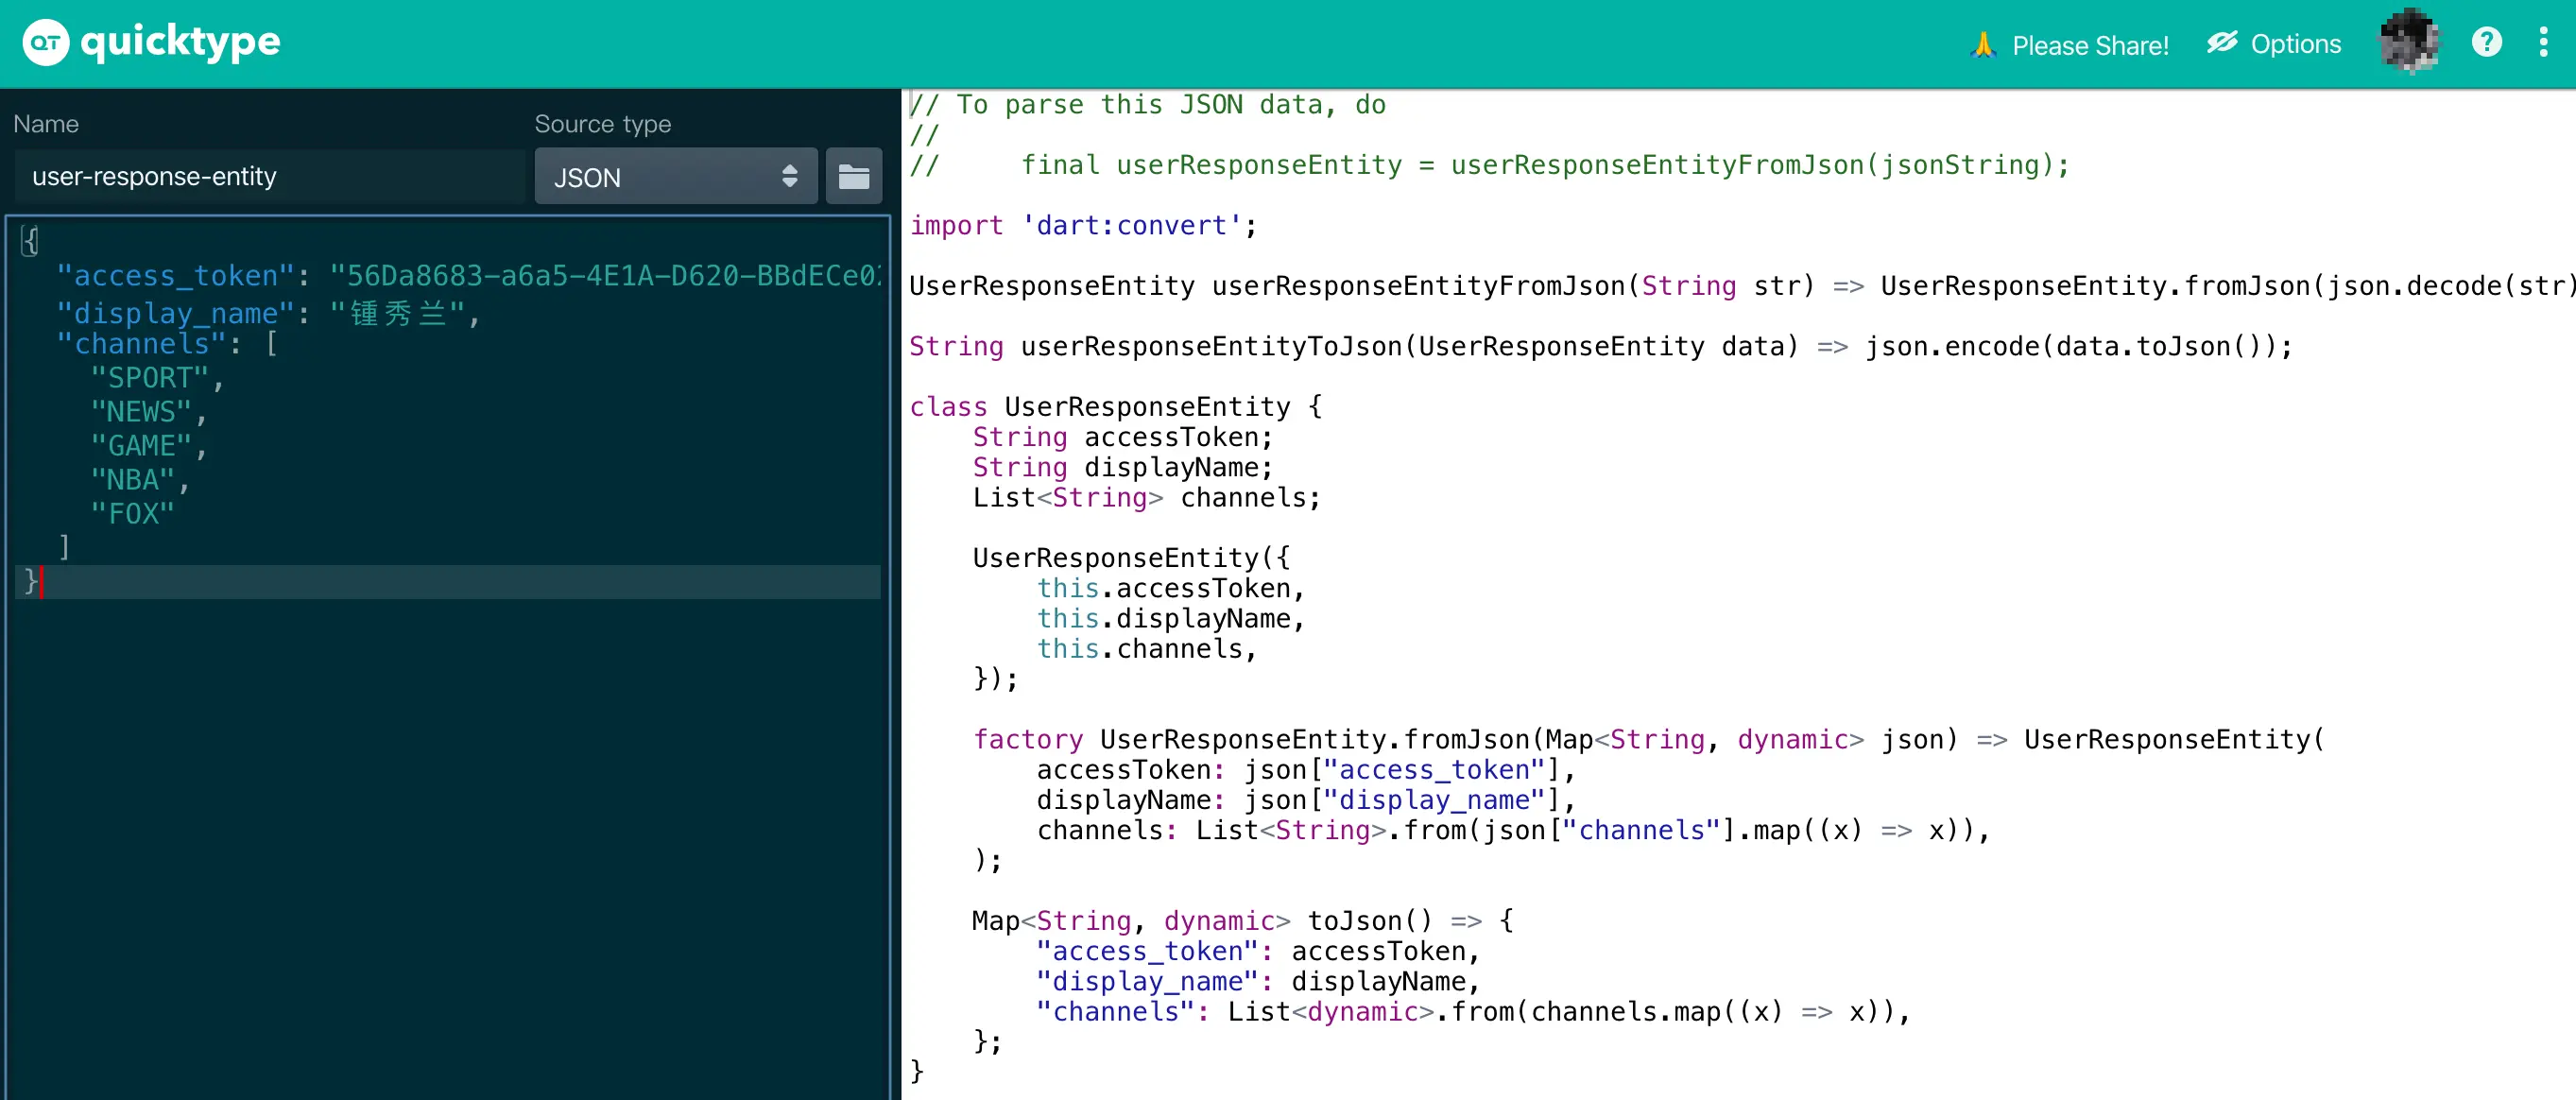Screen dimensions: 2576x1100
Task: Open the user avatar picture
Action: 2408,42
